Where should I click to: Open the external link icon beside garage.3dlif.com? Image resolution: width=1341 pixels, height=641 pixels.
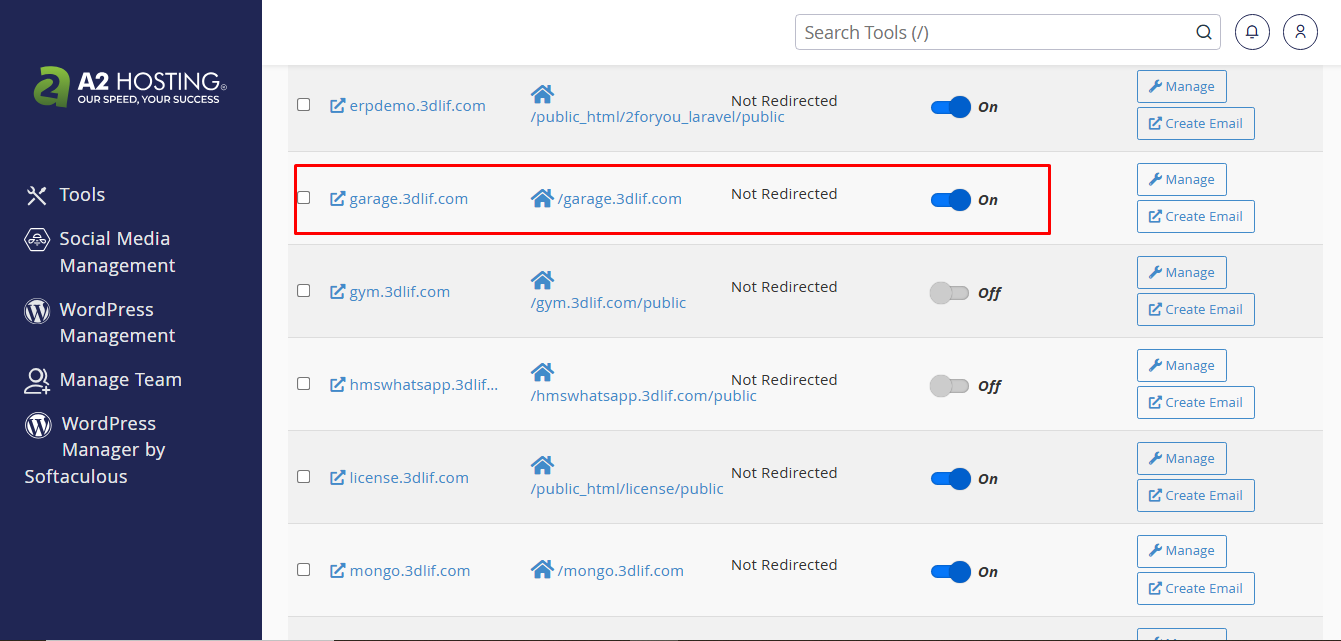click(337, 198)
